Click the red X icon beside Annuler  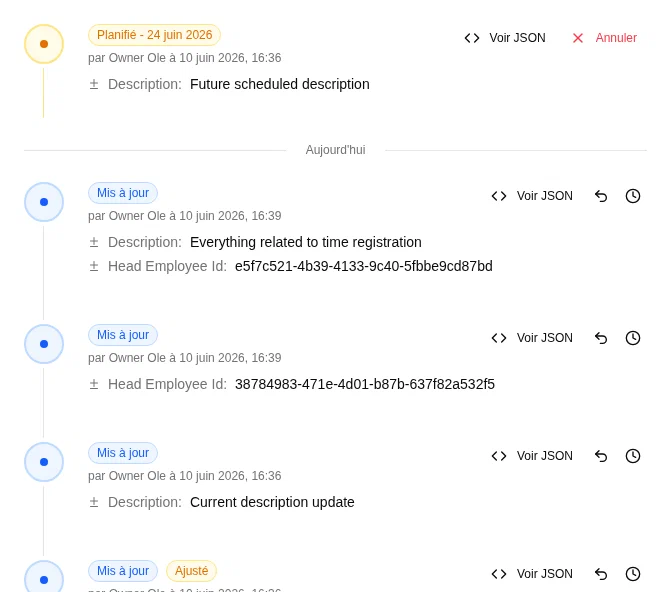pyautogui.click(x=578, y=38)
